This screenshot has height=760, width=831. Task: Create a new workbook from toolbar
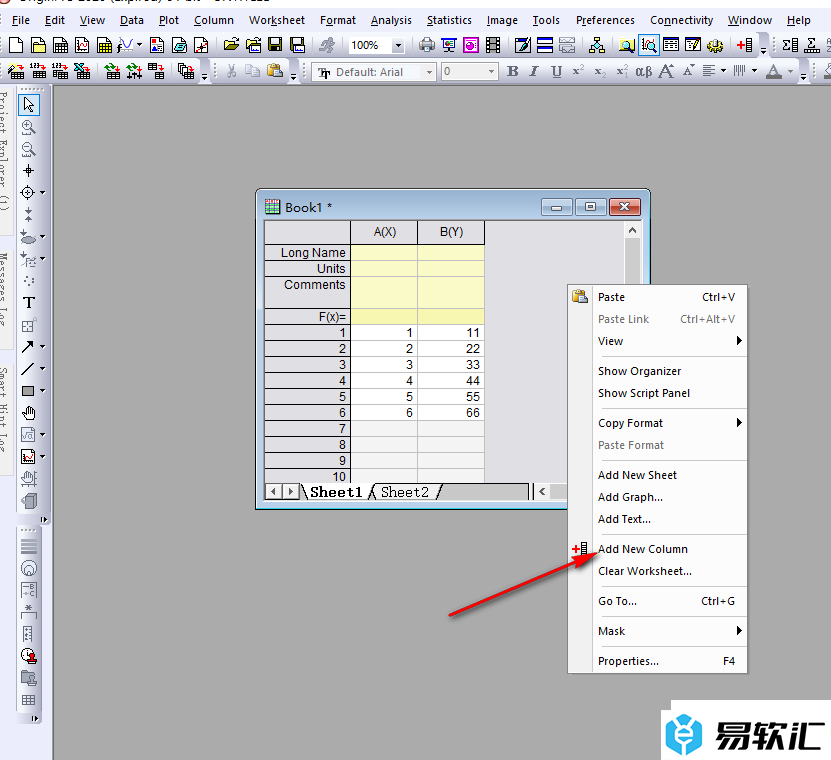pos(60,45)
